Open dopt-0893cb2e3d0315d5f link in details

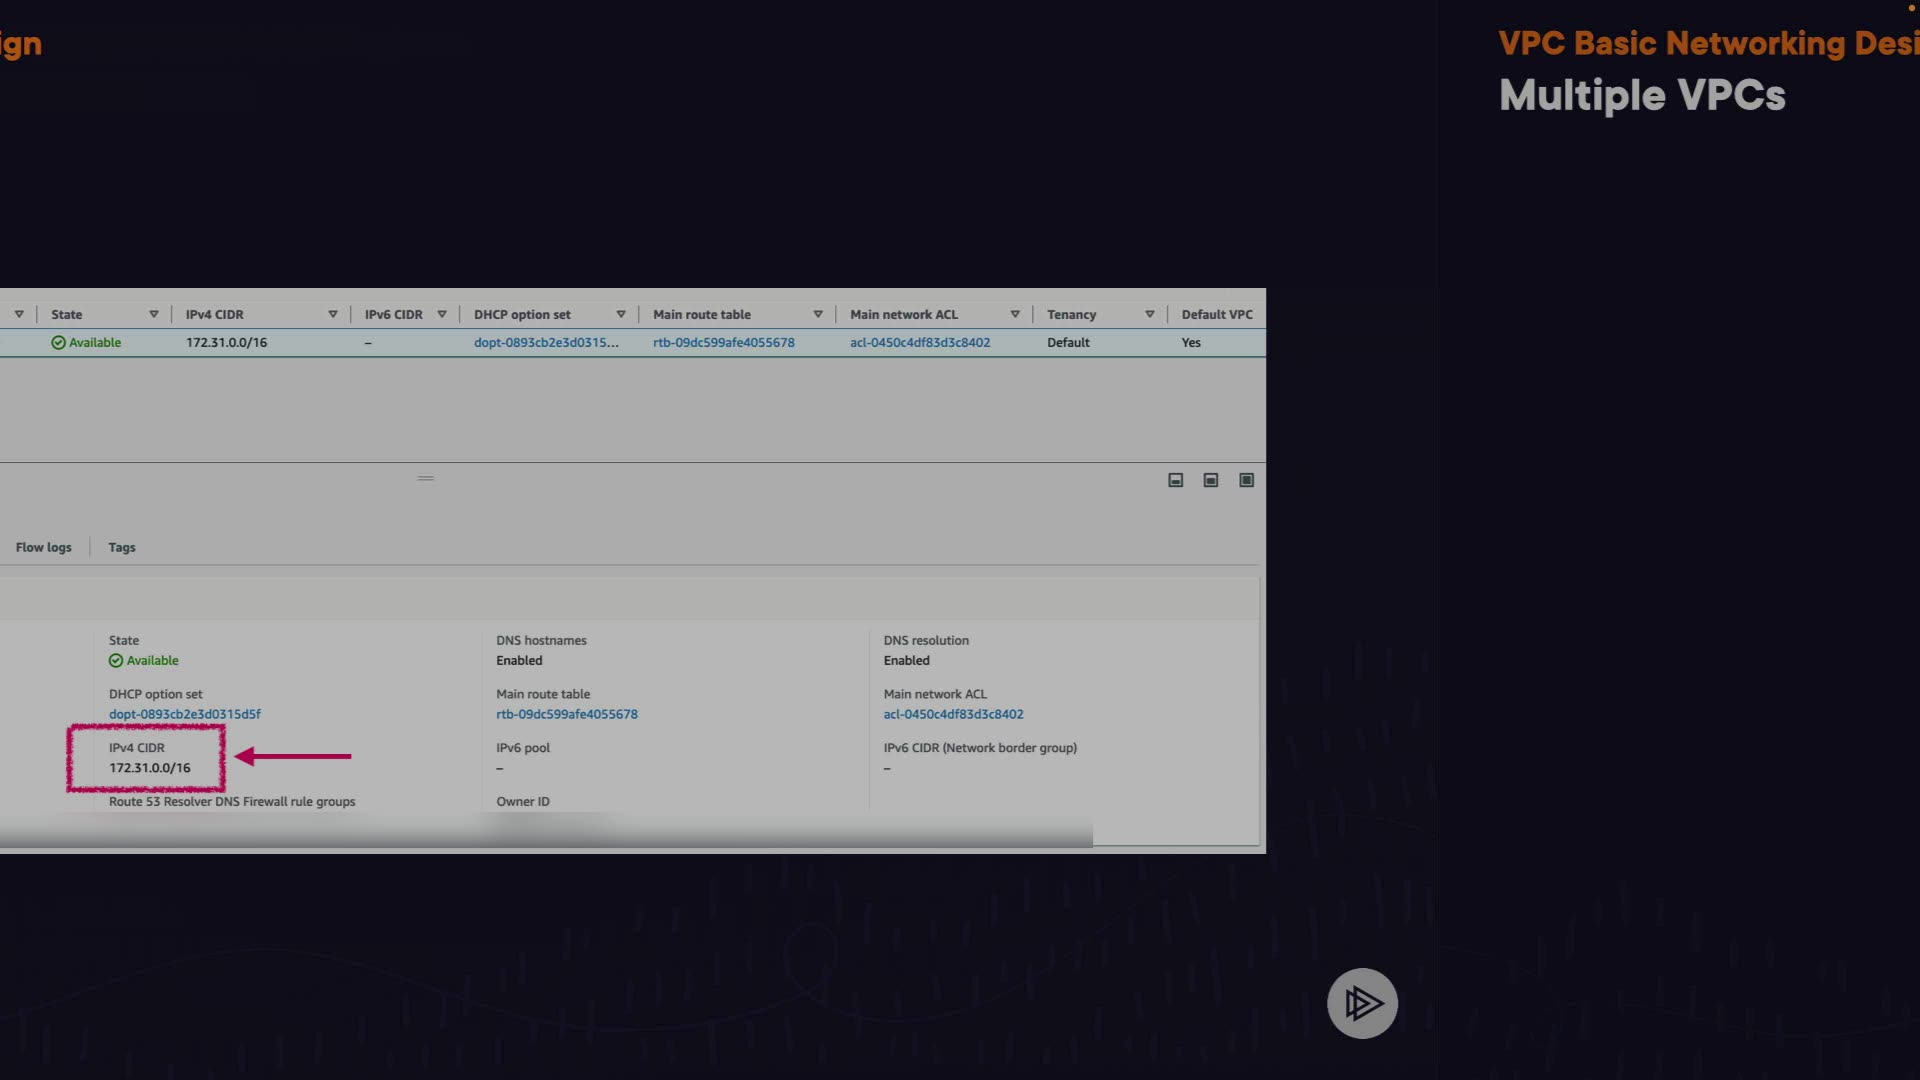coord(185,714)
